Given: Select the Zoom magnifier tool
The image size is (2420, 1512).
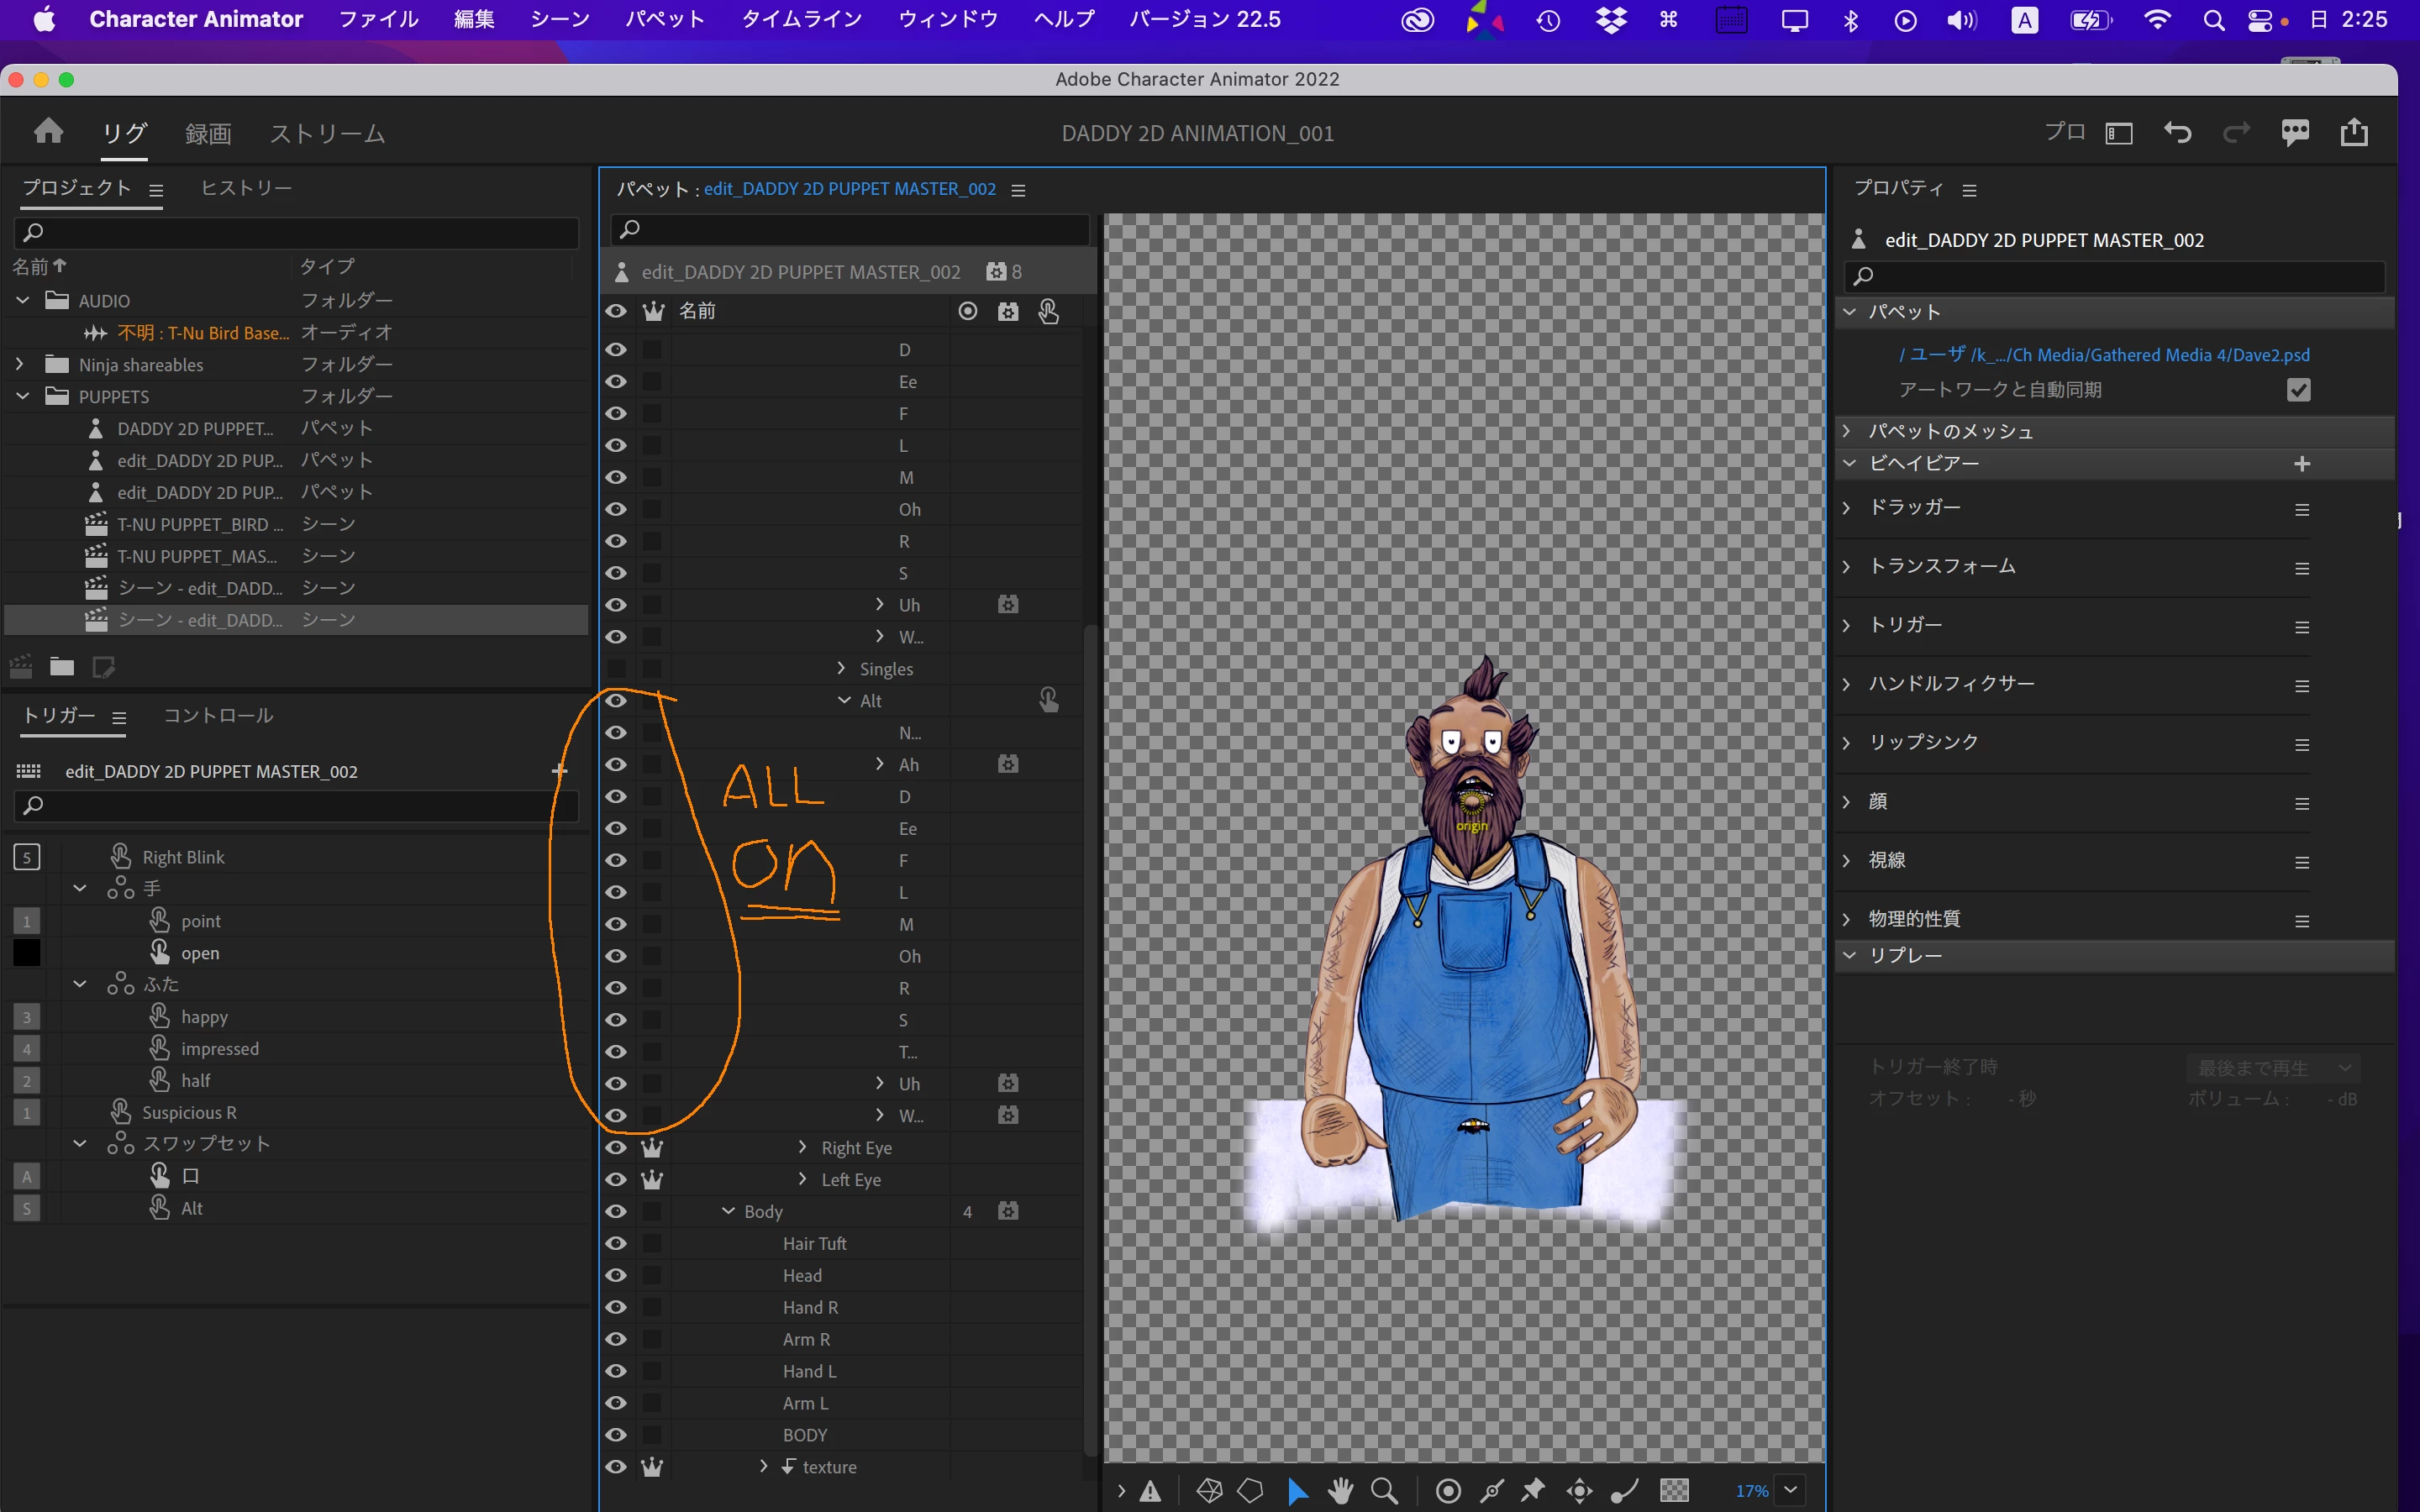Looking at the screenshot, I should [x=1384, y=1490].
